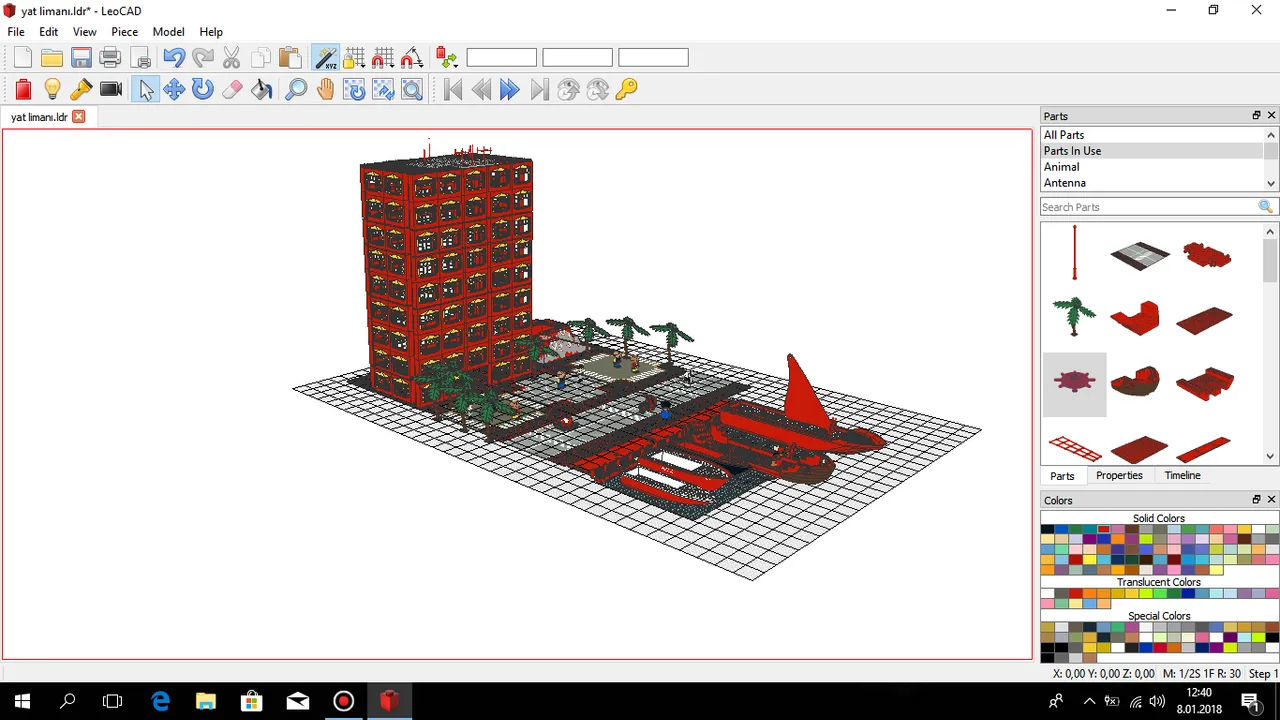Screen dimensions: 1280x720
Task: Select All Parts category
Action: click(1152, 135)
